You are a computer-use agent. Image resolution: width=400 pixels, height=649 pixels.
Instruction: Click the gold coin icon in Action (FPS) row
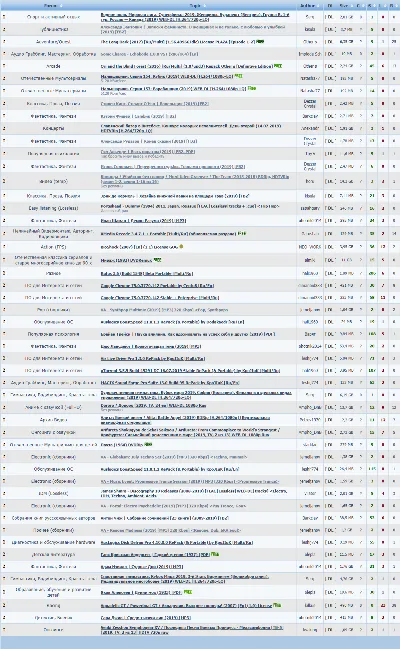click(x=181, y=247)
